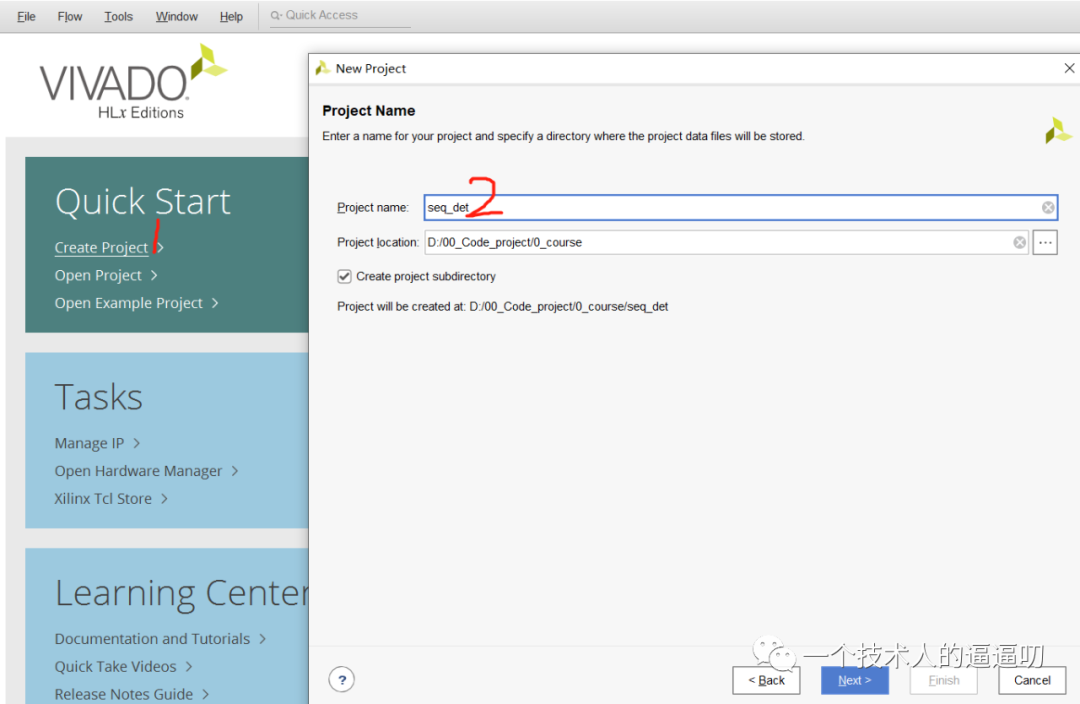Click the Create Project link
The image size is (1080, 704).
tap(101, 247)
